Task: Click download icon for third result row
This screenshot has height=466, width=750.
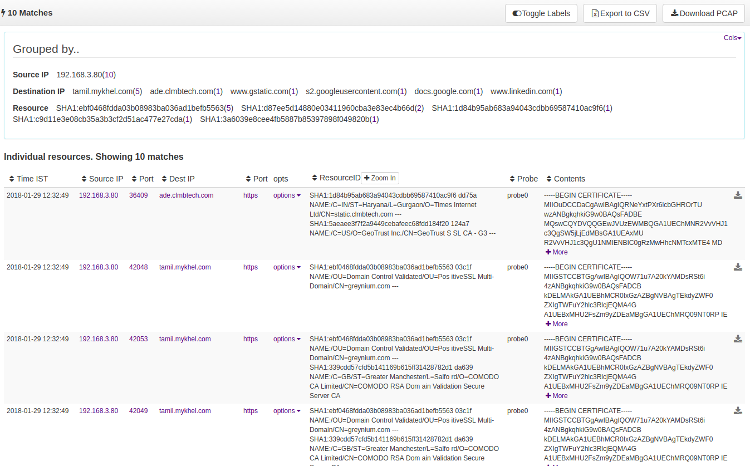Action: click(738, 339)
